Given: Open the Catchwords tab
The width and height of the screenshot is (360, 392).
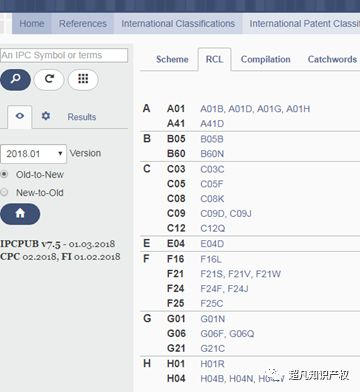Looking at the screenshot, I should (x=332, y=59).
